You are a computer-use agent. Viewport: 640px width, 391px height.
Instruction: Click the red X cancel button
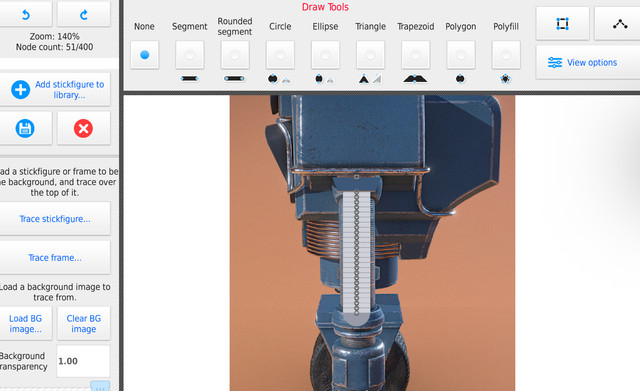pos(83,129)
